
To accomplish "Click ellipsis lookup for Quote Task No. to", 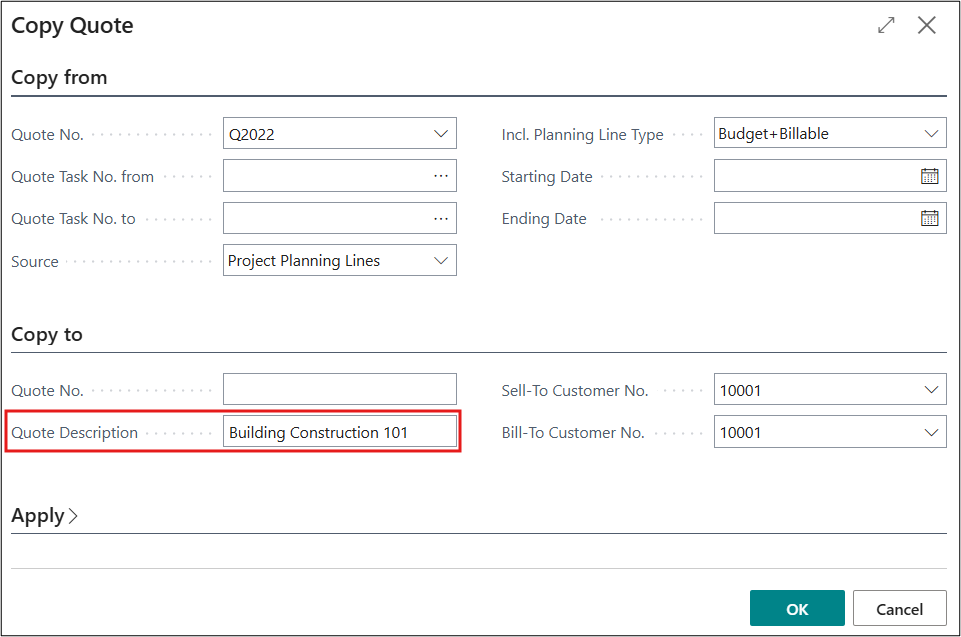I will 441,218.
